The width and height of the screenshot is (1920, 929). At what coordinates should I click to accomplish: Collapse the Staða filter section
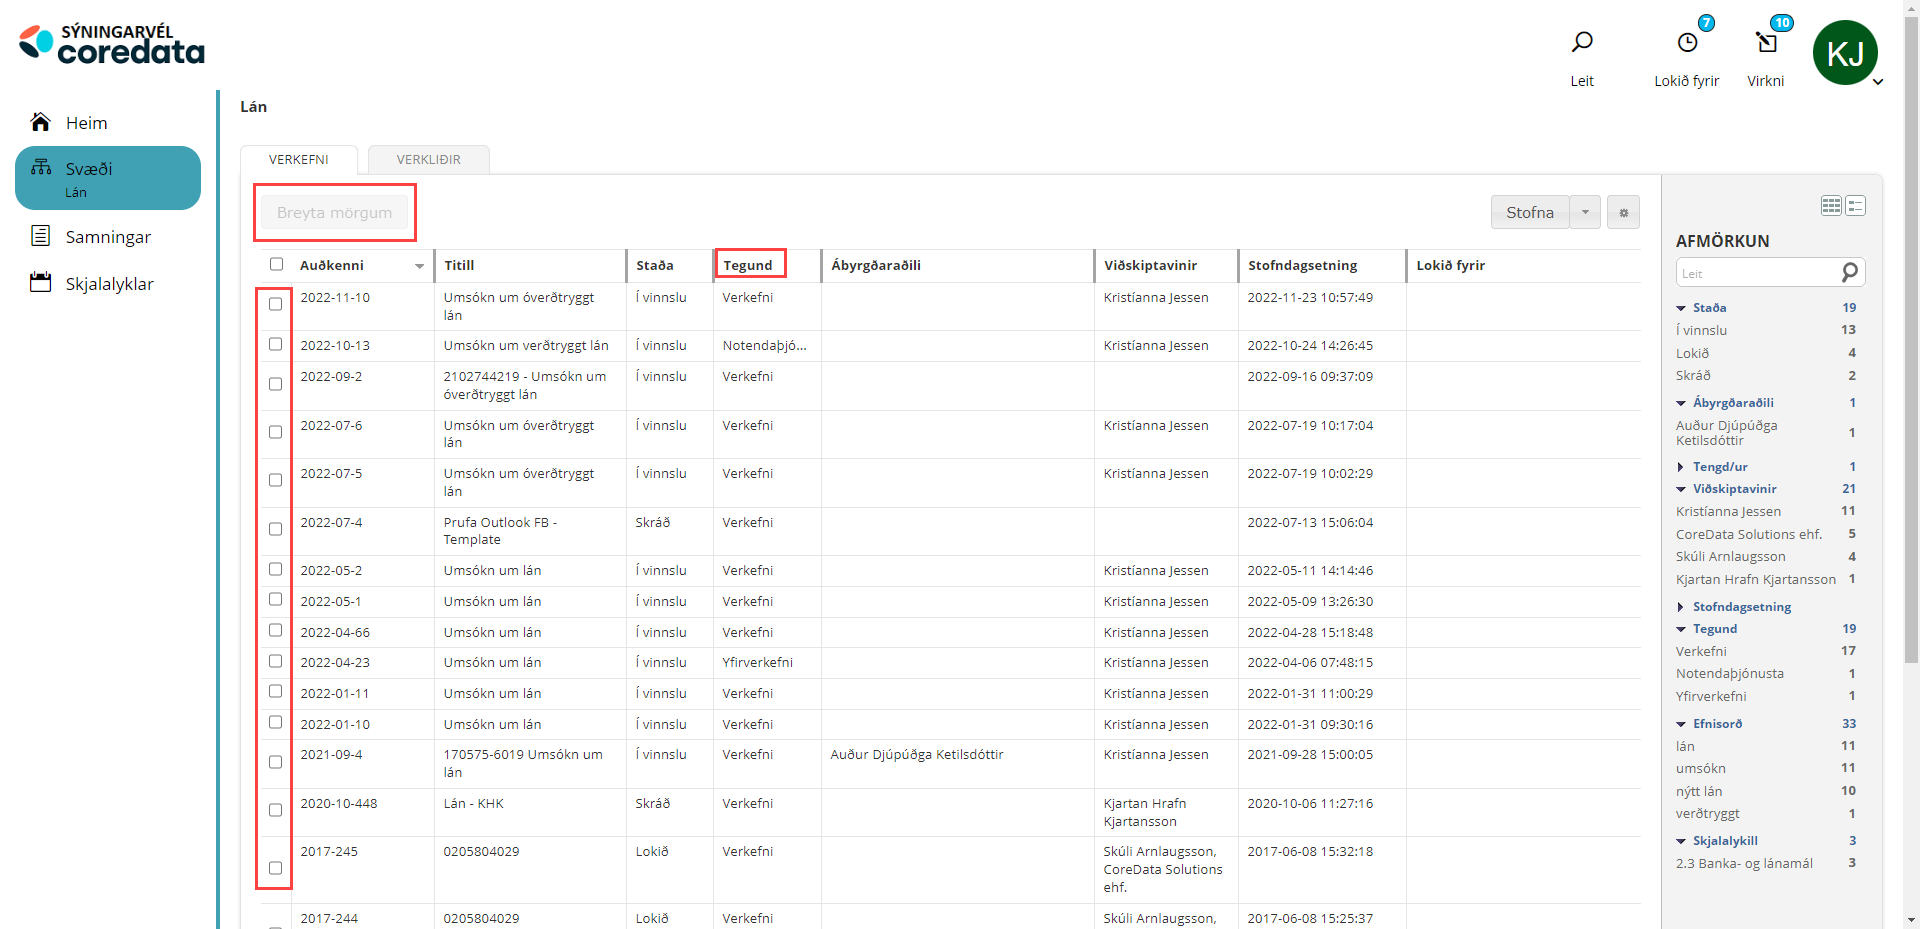tap(1681, 308)
